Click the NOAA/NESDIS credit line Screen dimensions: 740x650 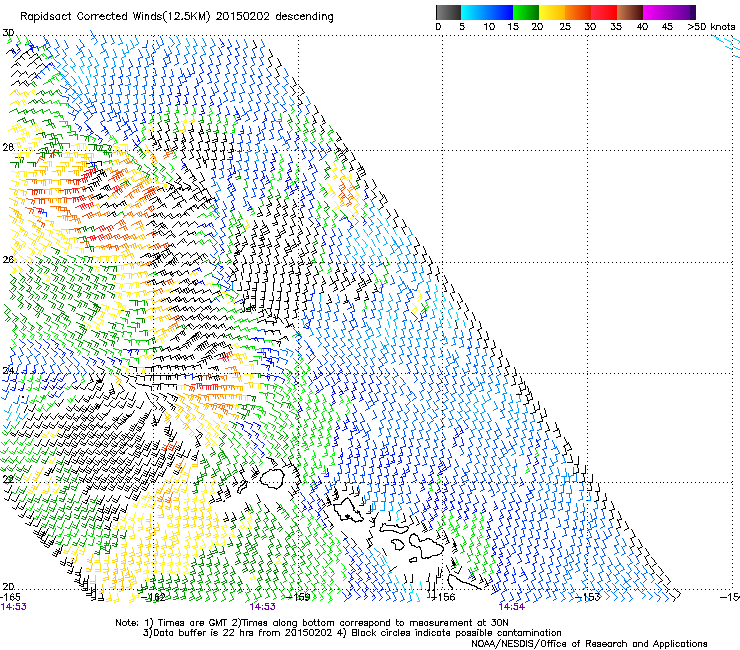tap(589, 643)
